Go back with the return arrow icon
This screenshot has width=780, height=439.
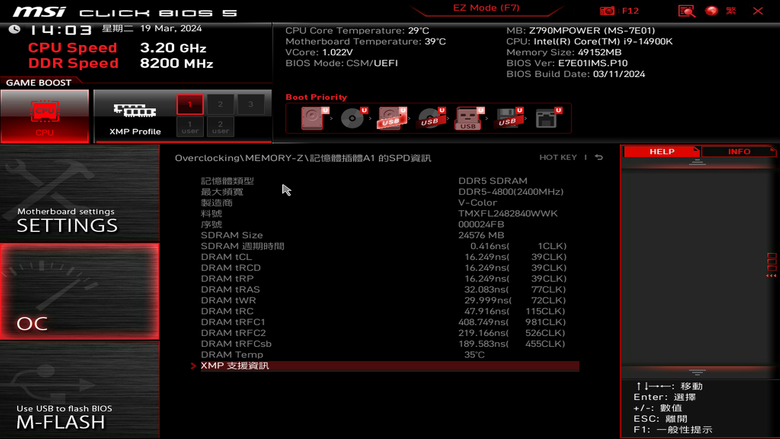599,157
